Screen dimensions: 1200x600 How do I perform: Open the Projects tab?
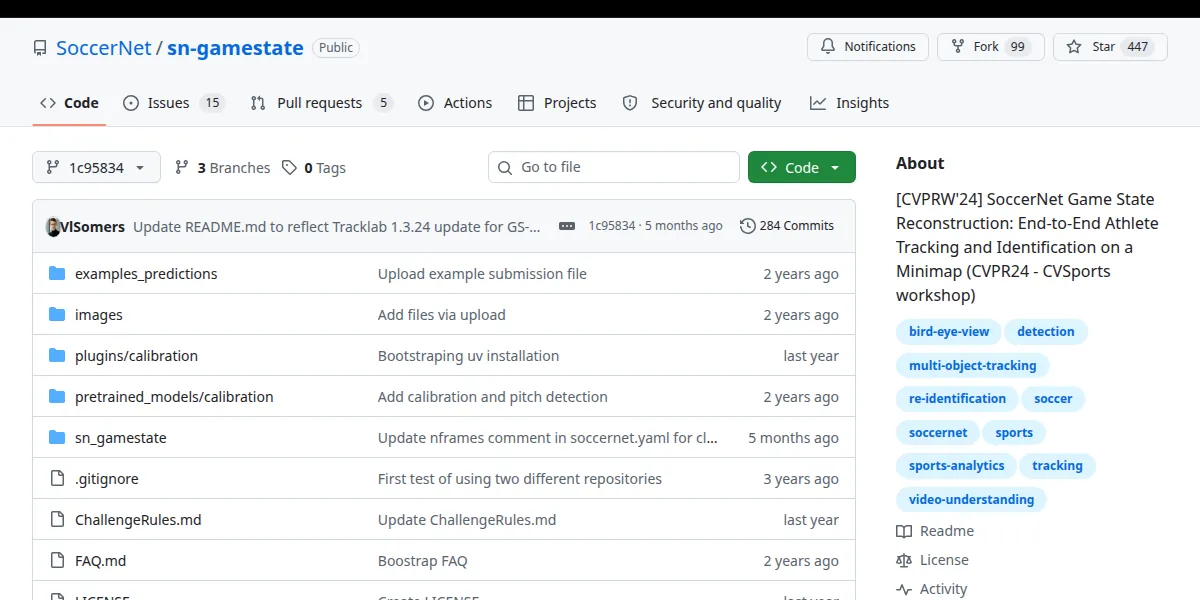point(557,103)
